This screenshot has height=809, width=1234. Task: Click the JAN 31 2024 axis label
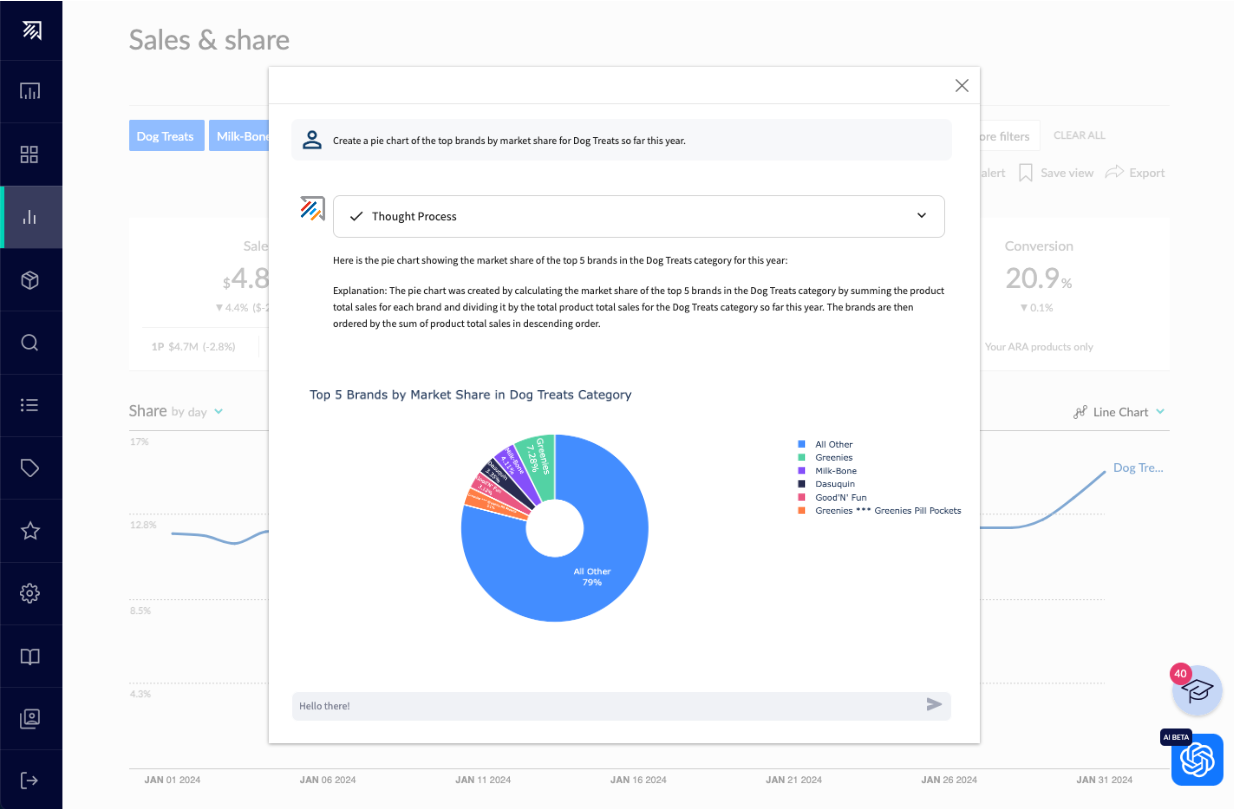pos(1105,780)
